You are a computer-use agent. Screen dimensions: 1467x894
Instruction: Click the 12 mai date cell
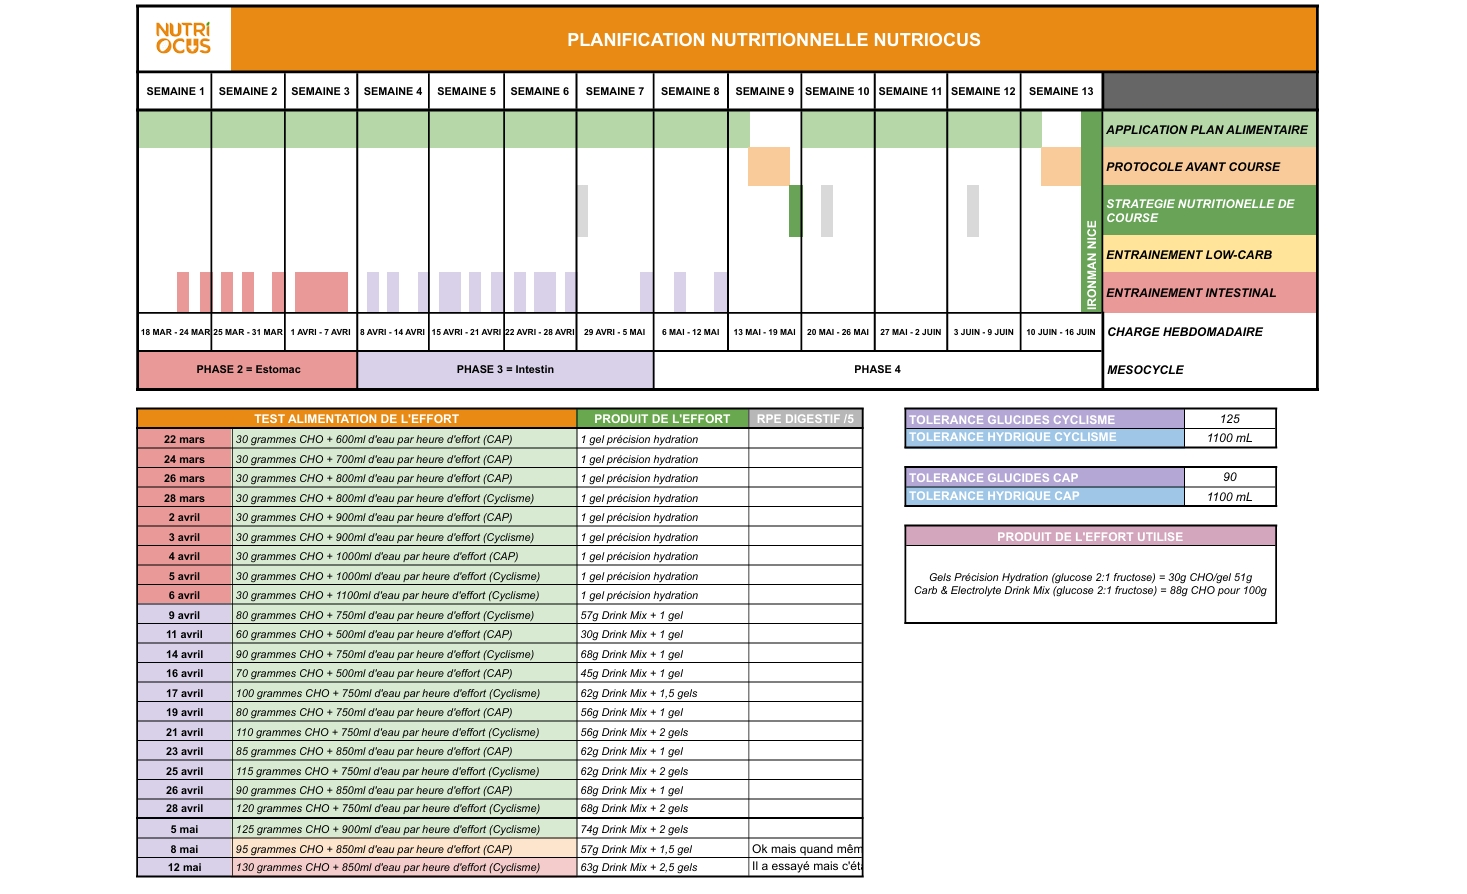click(185, 867)
